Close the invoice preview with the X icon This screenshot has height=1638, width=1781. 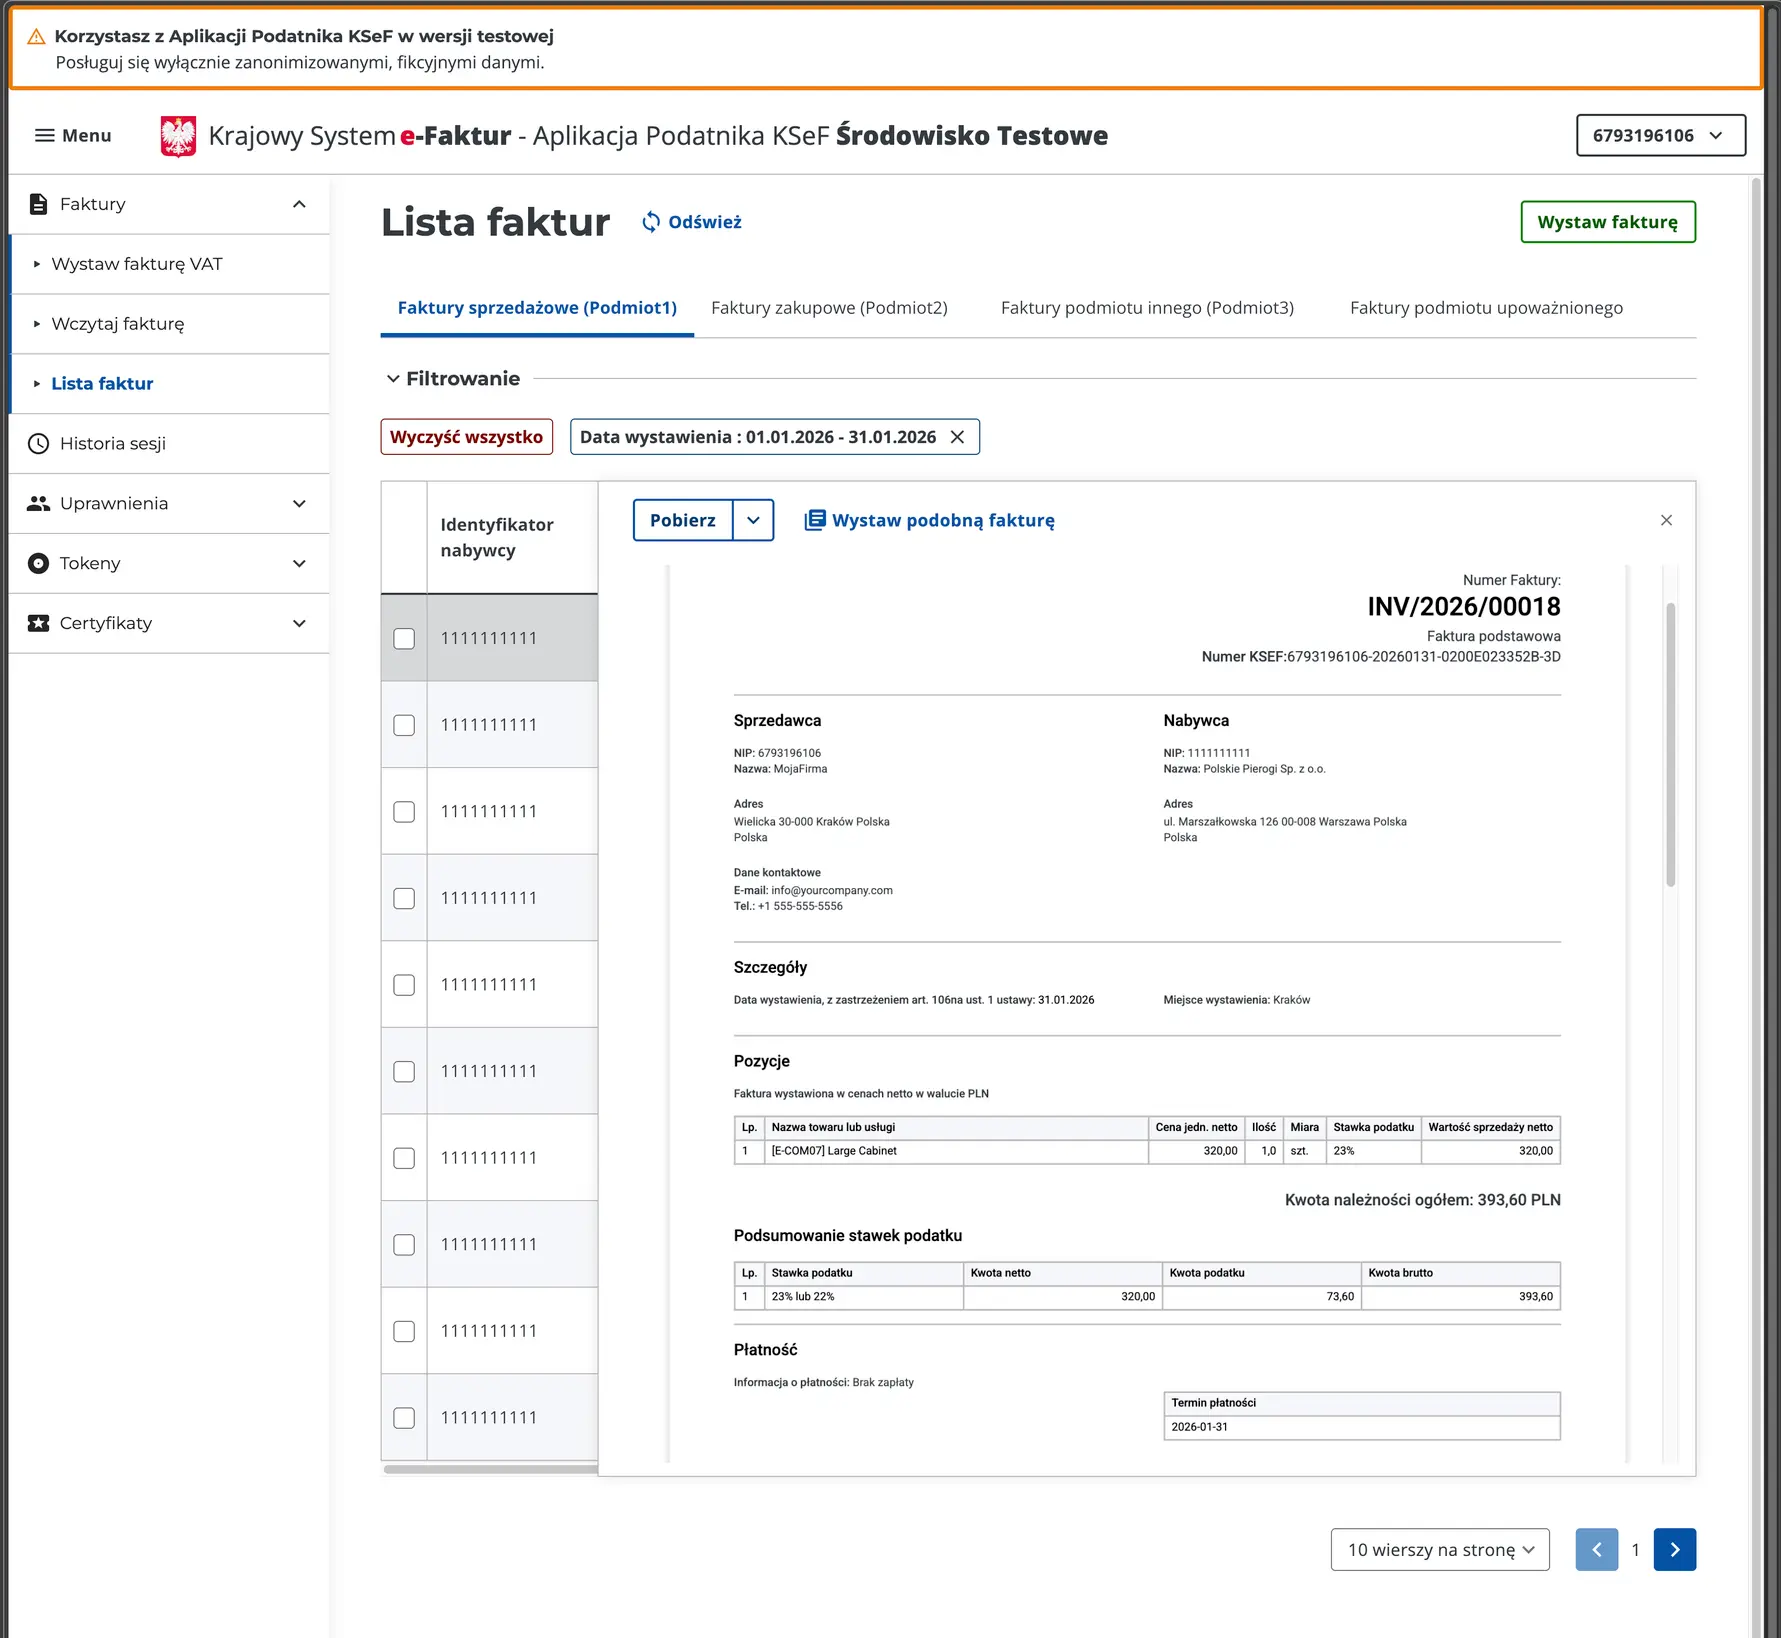(1666, 520)
